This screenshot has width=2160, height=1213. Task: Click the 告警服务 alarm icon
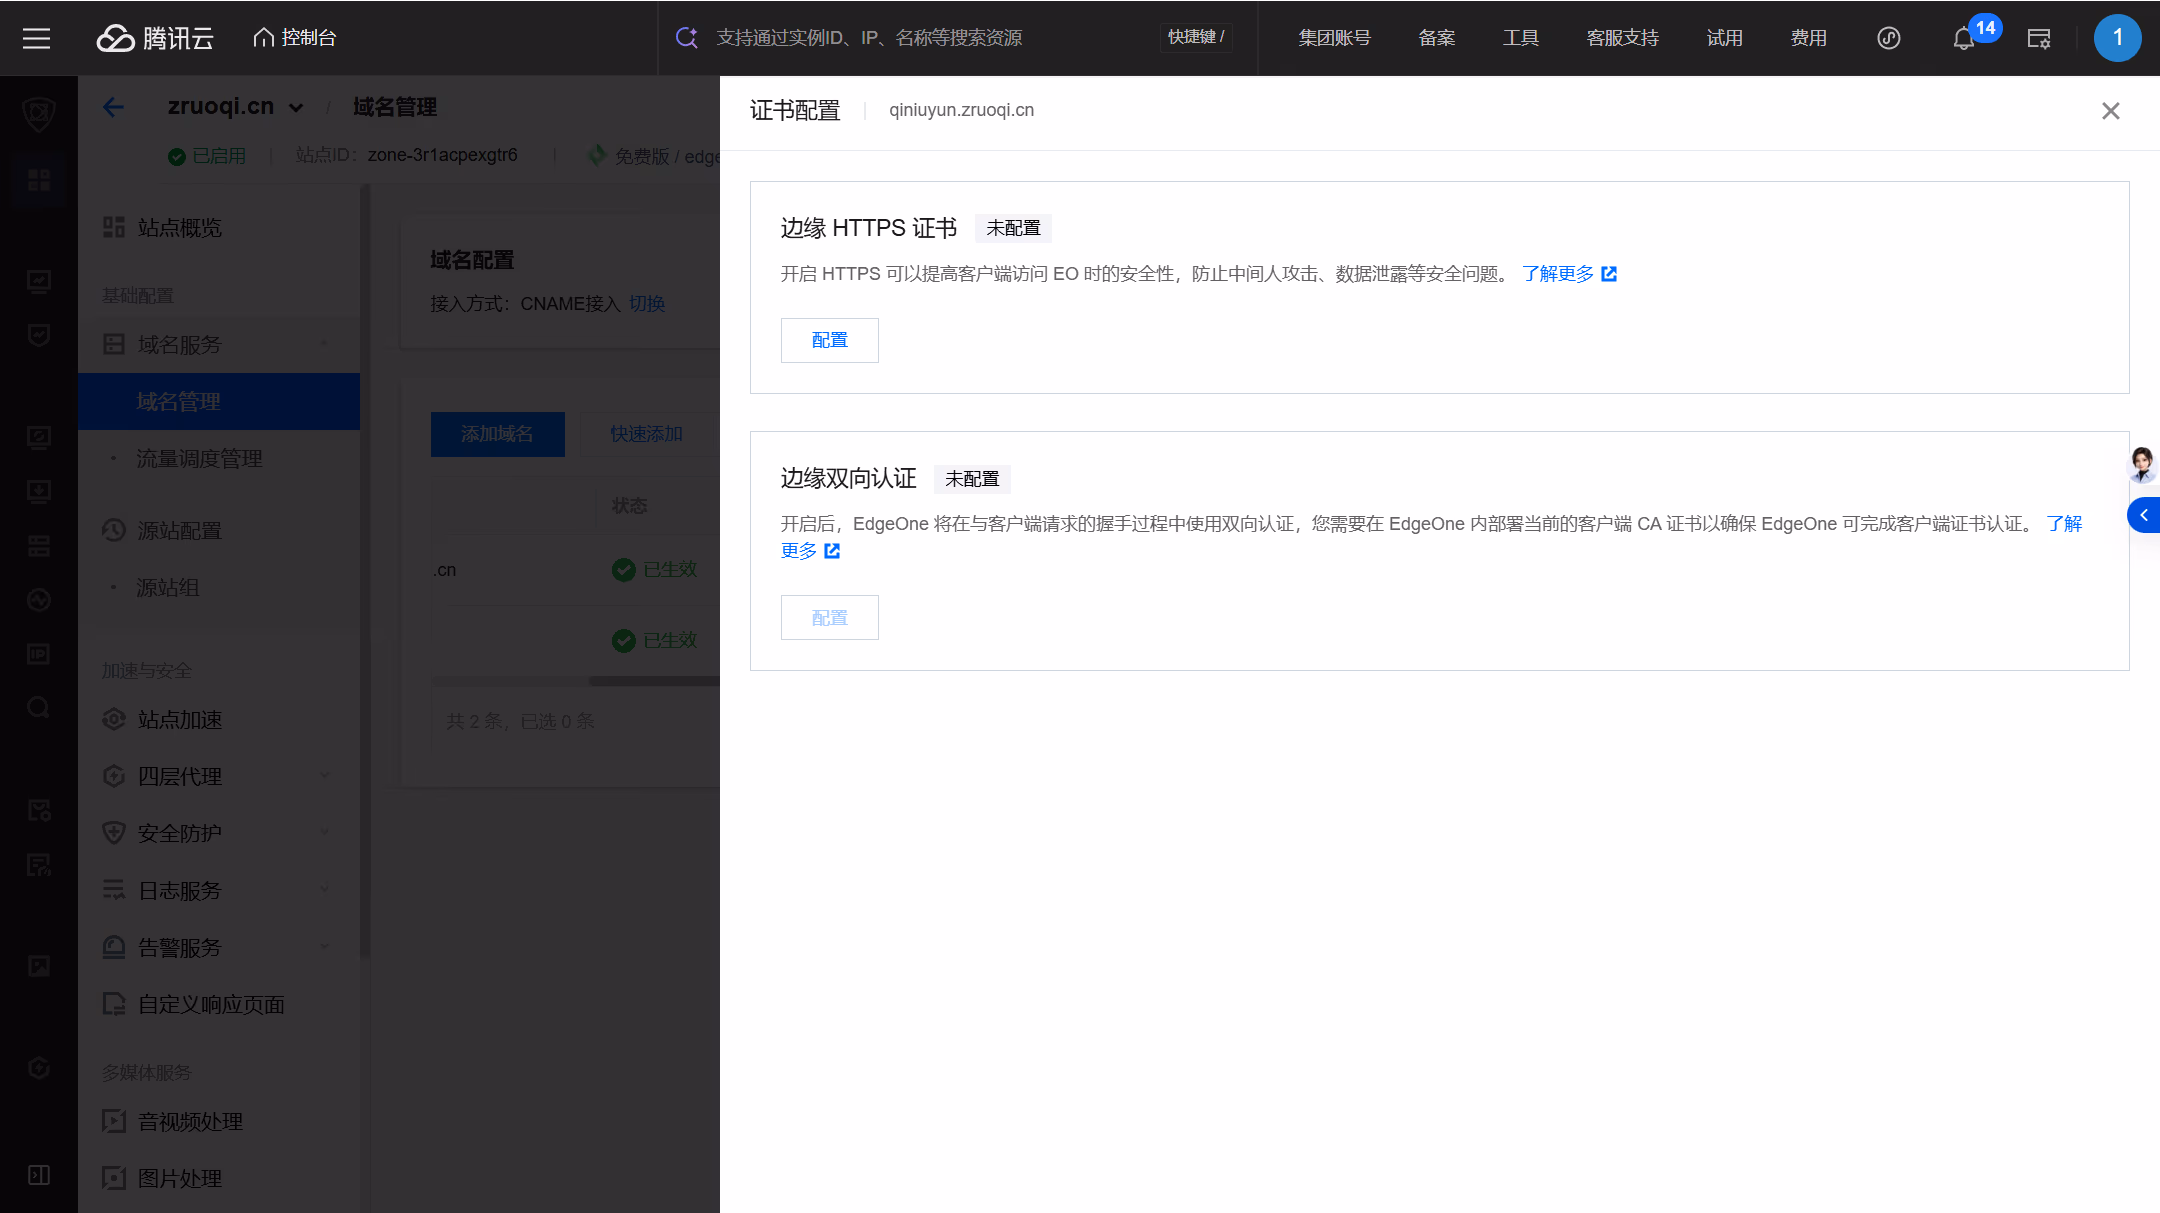coord(114,947)
